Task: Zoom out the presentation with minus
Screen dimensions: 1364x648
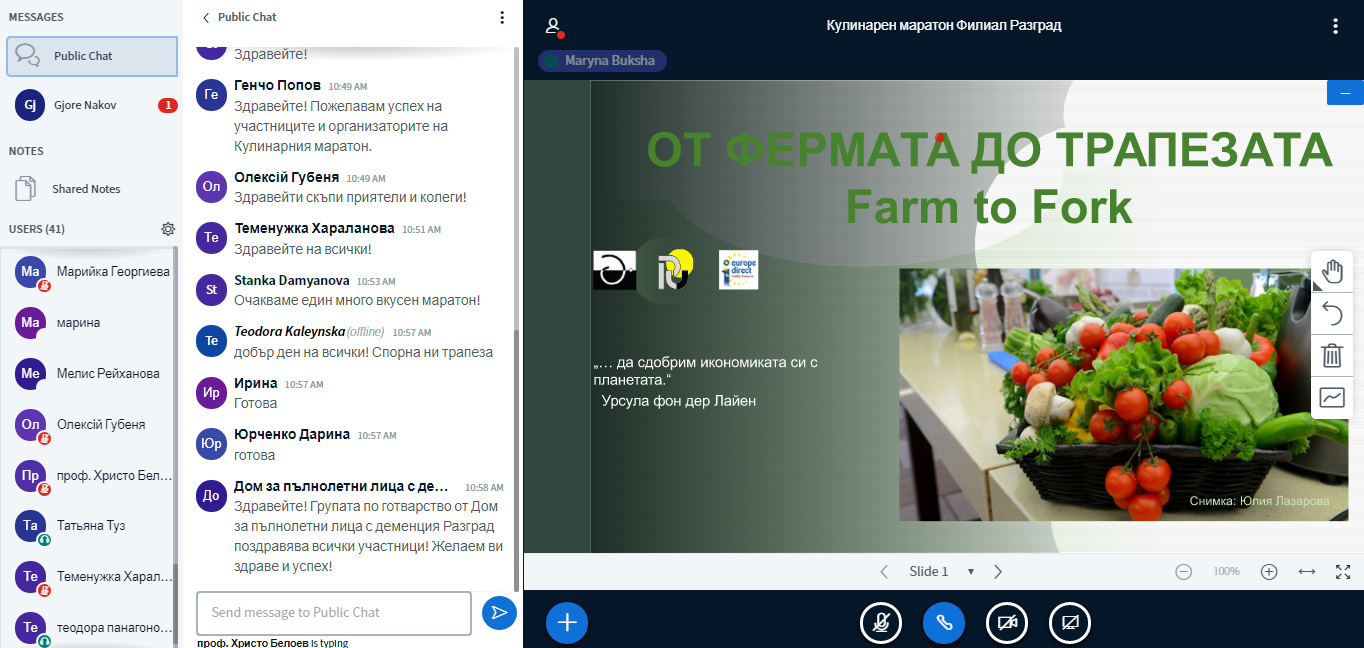Action: [1184, 572]
